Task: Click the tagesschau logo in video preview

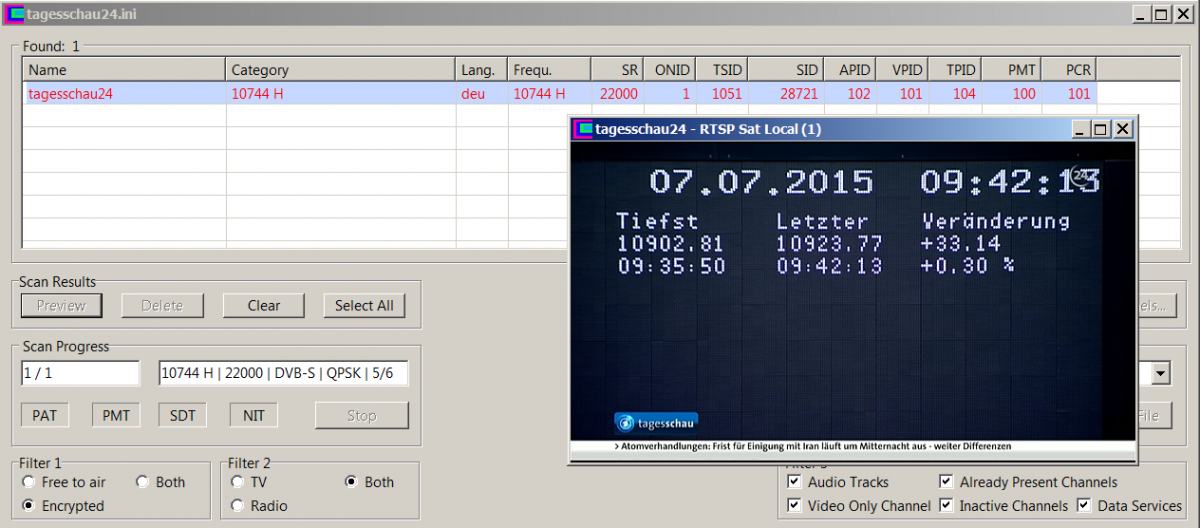Action: (x=655, y=422)
